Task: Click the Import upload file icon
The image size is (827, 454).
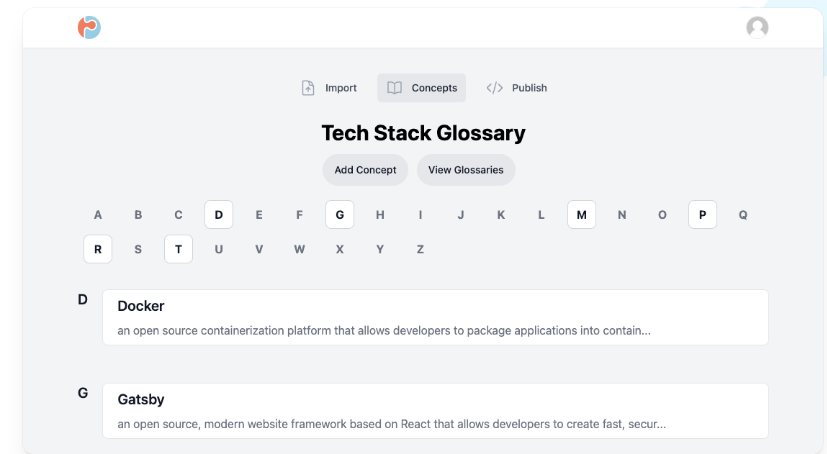Action: click(308, 88)
